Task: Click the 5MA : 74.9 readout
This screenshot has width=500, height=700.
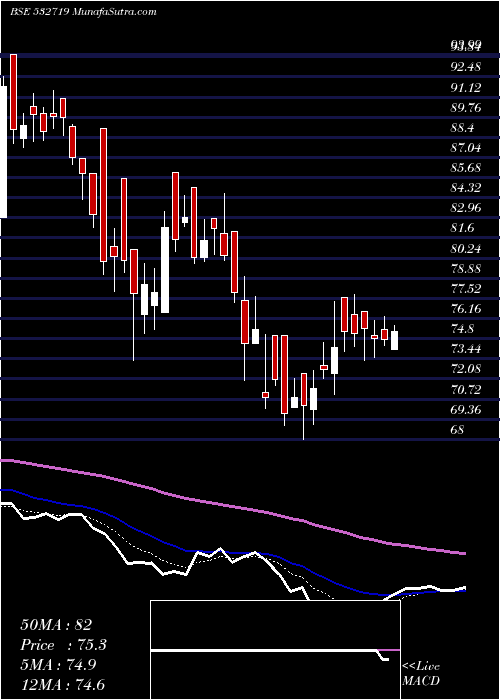Action: coord(59,665)
